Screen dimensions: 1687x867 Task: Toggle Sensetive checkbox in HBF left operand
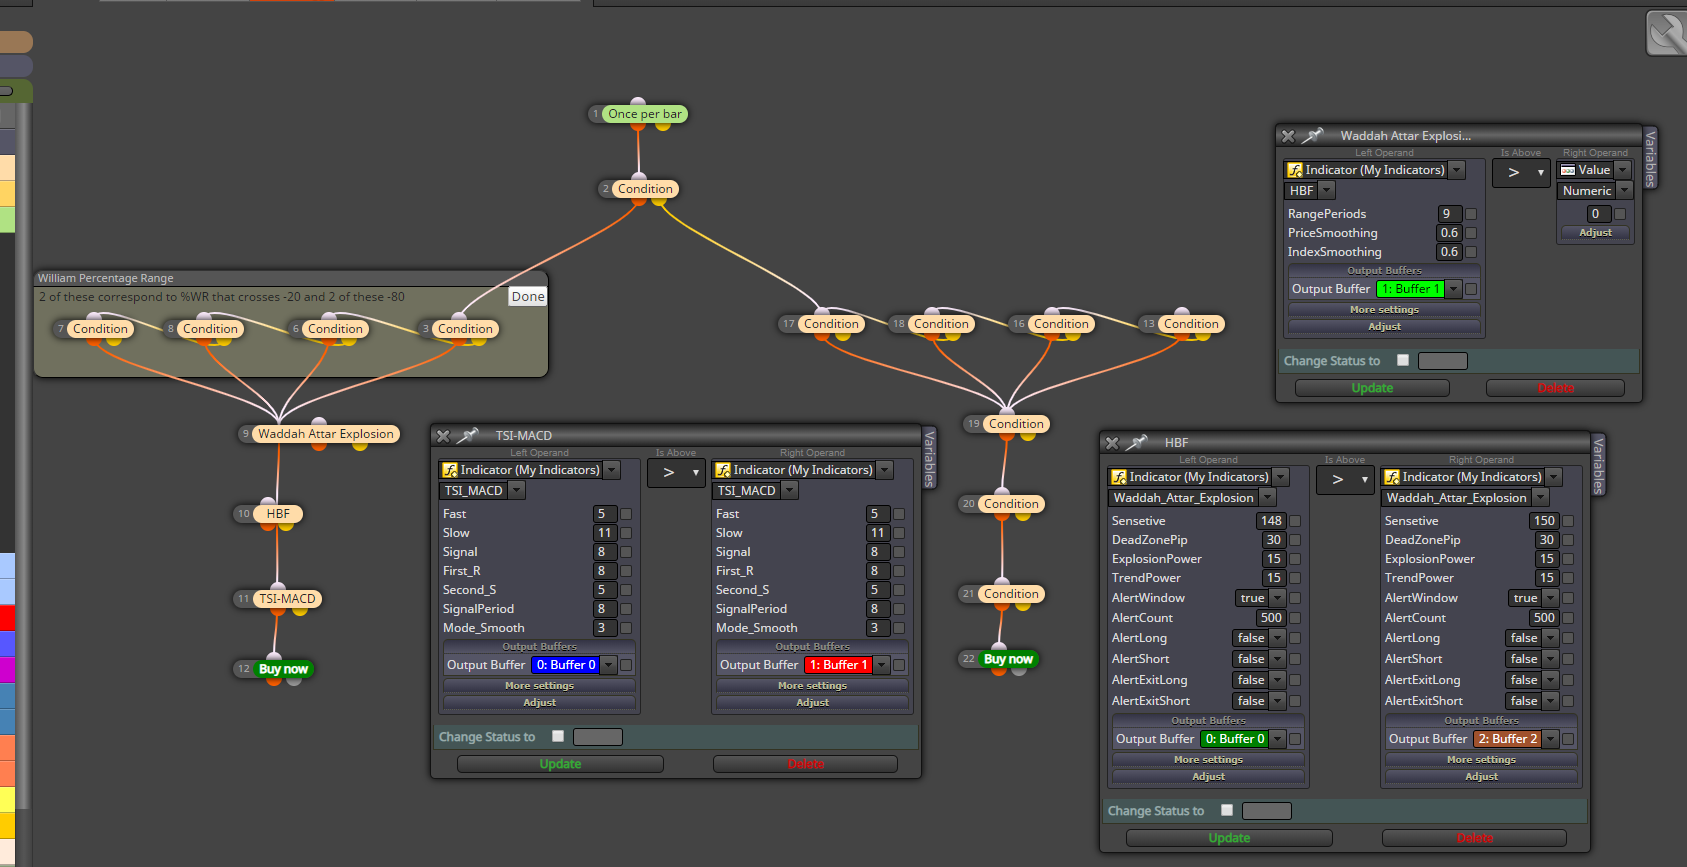1295,521
